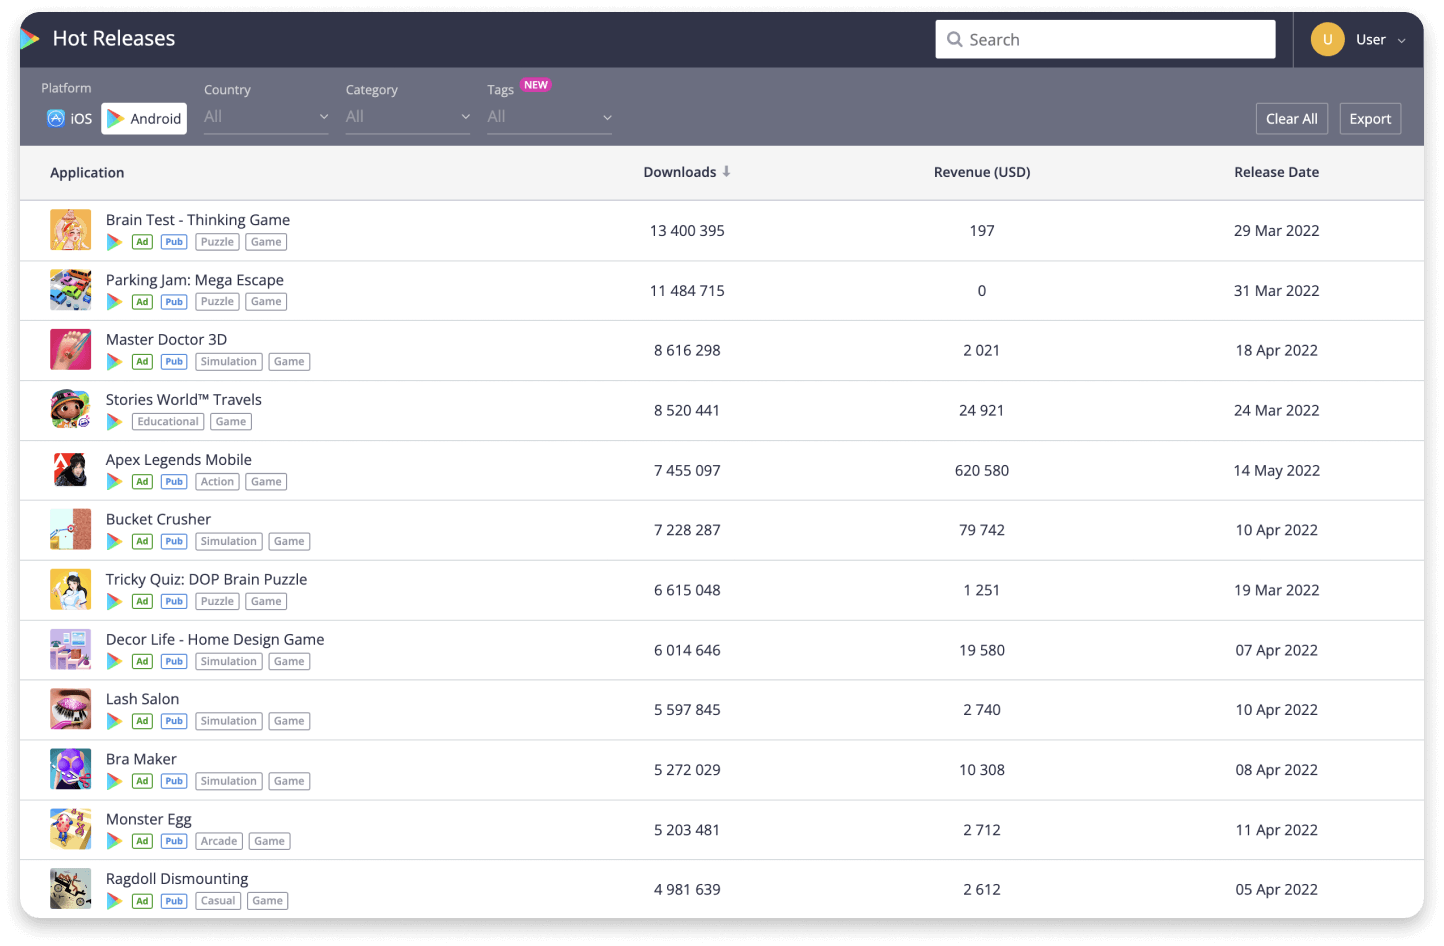Screen dimensions: 1444x946
Task: Open the Decor Life app icon
Action: (70, 650)
